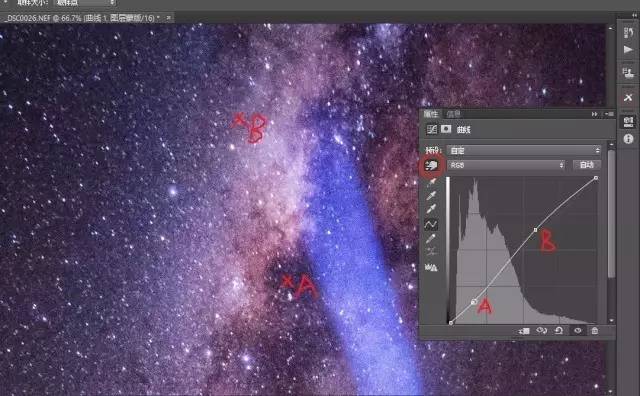Pick the black point eyedropper in Curves

point(431,182)
